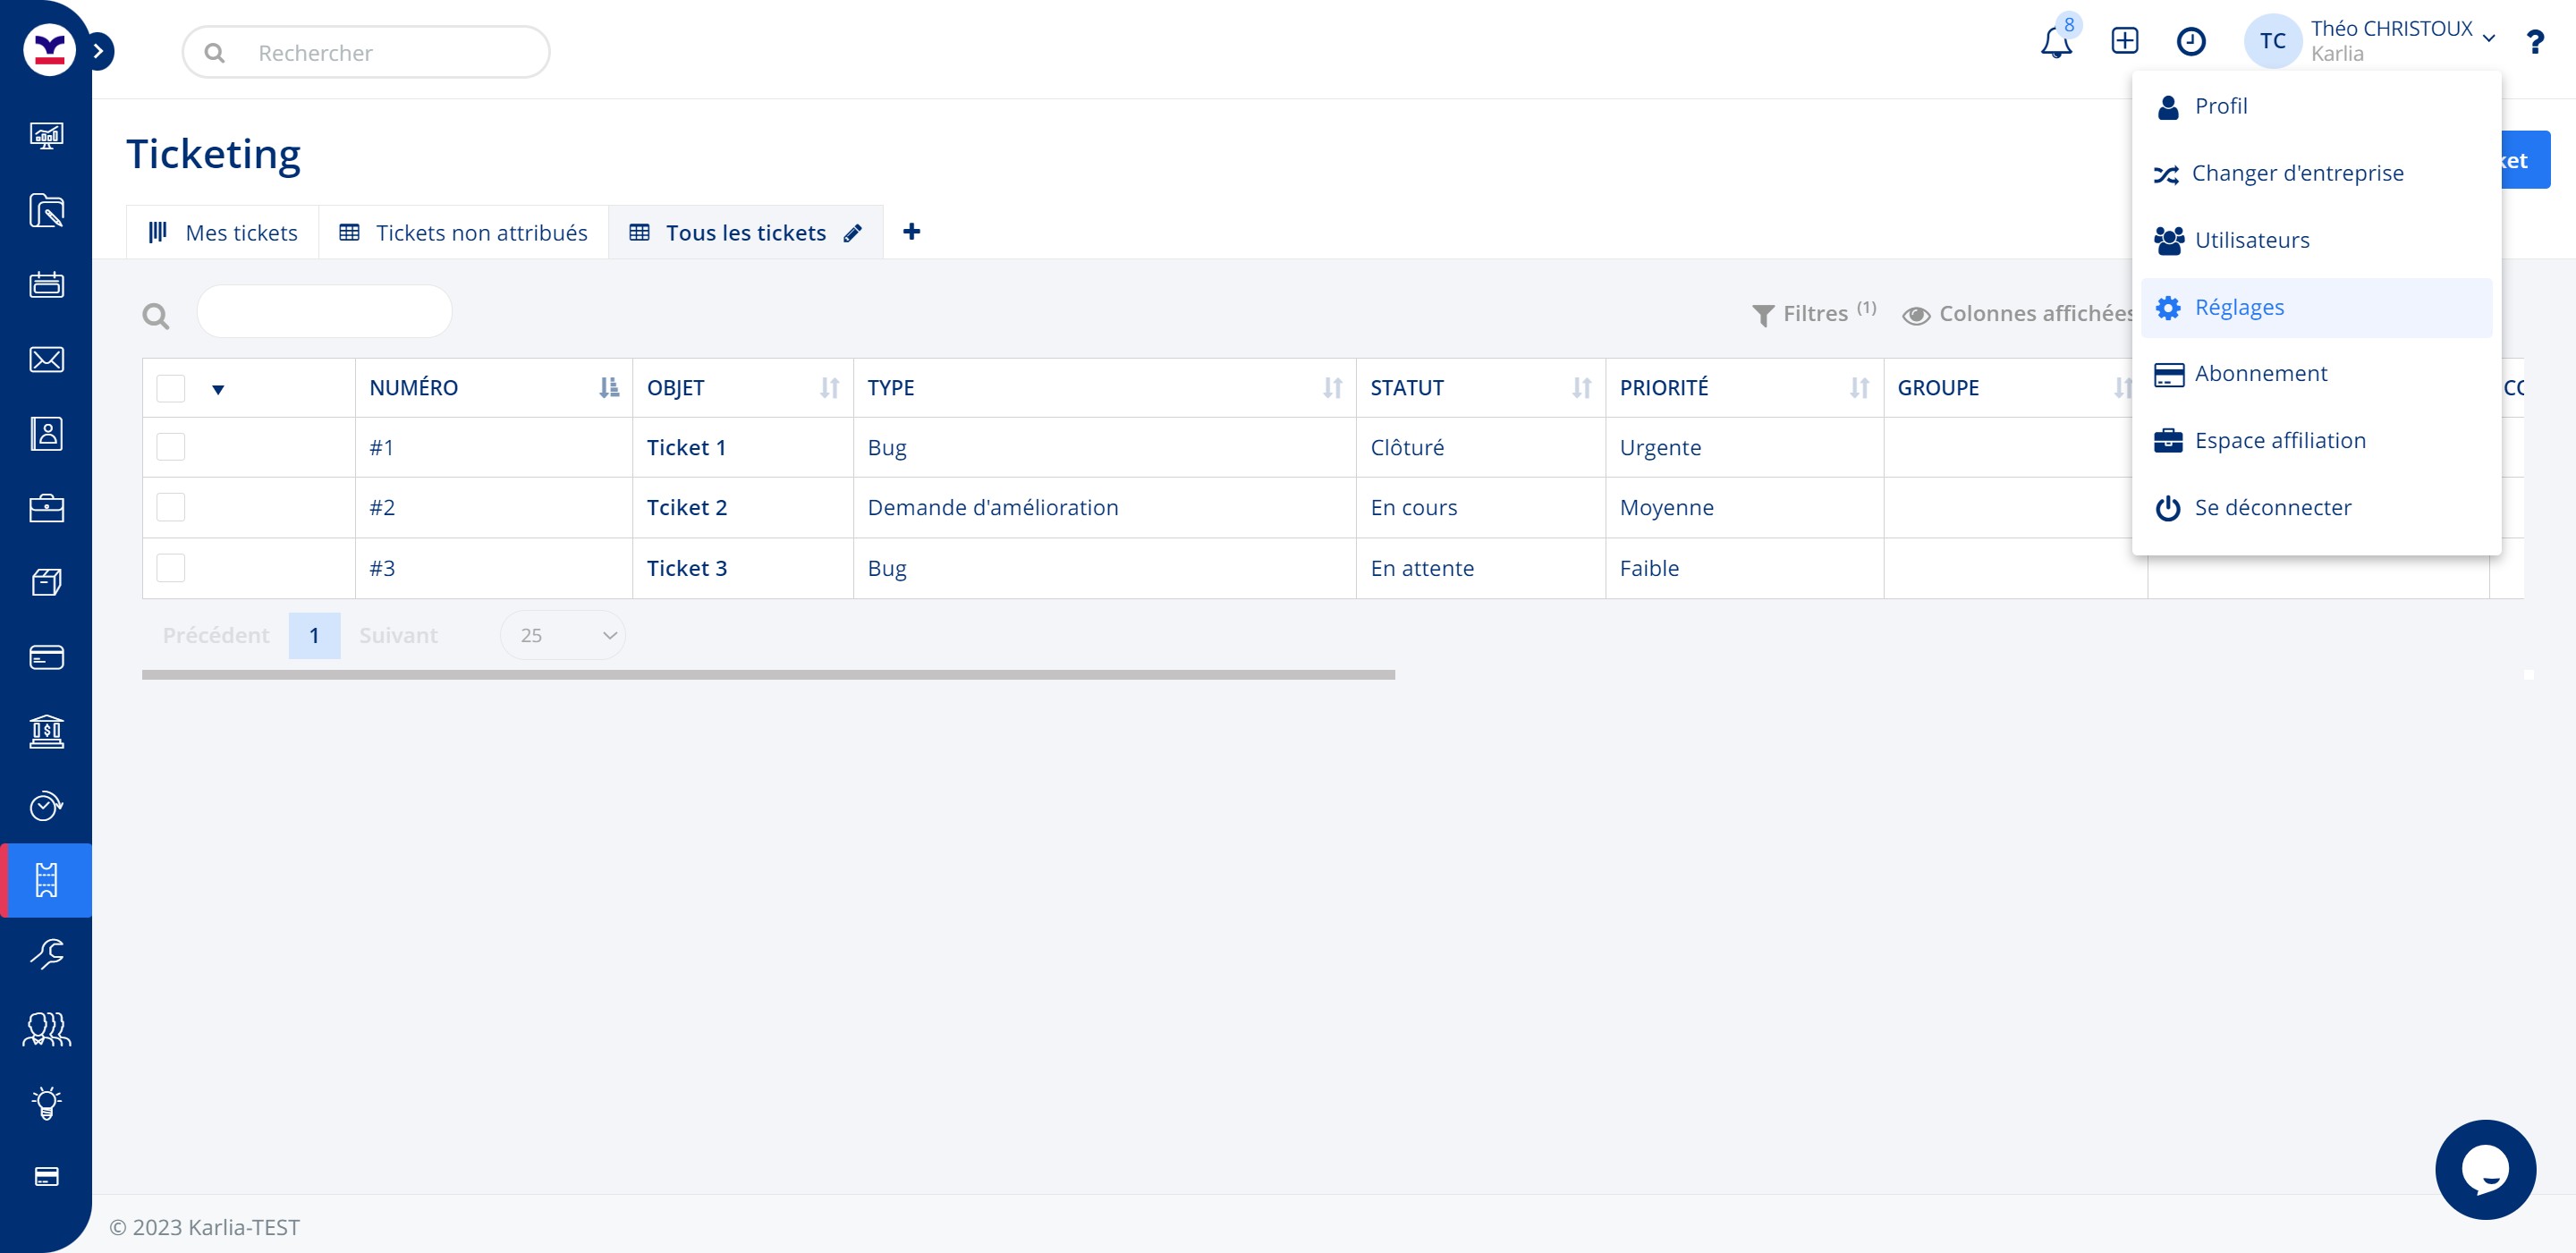
Task: Click the quick add plus icon in header
Action: 2124,41
